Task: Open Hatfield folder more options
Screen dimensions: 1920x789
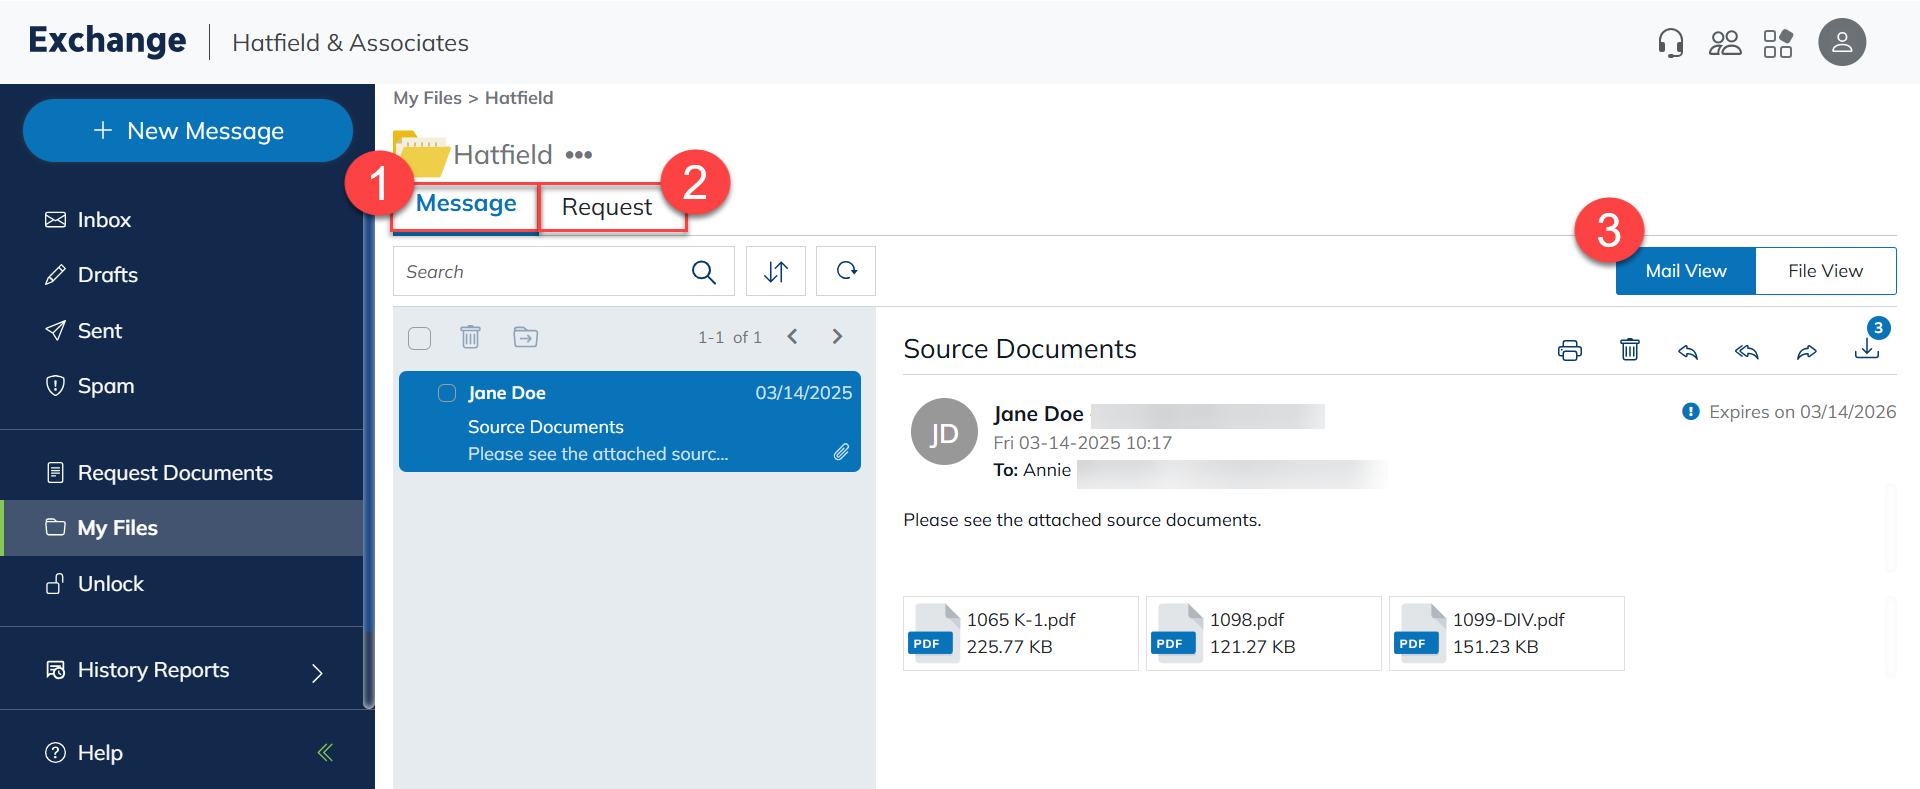Action: [579, 155]
